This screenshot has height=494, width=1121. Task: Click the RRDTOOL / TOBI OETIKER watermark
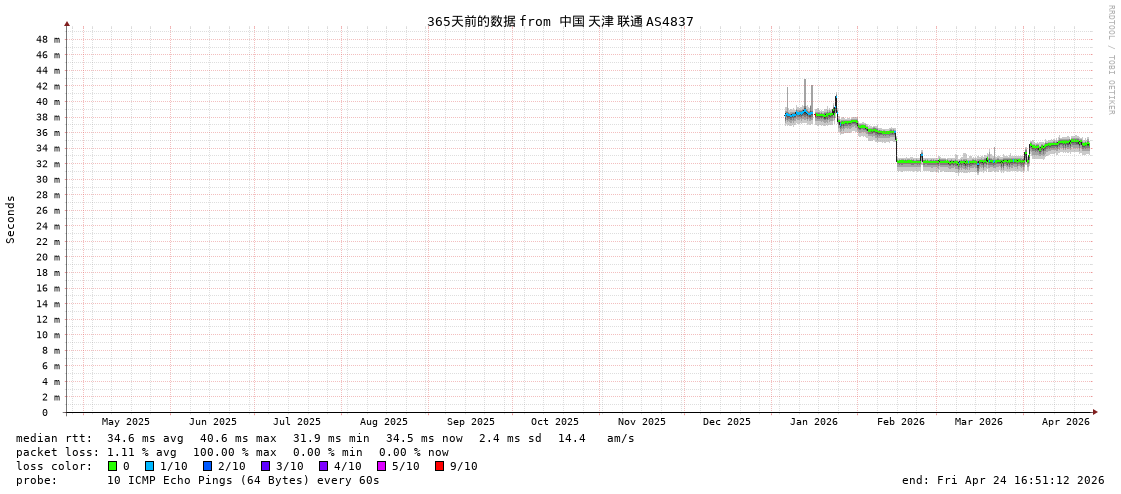click(x=1111, y=60)
